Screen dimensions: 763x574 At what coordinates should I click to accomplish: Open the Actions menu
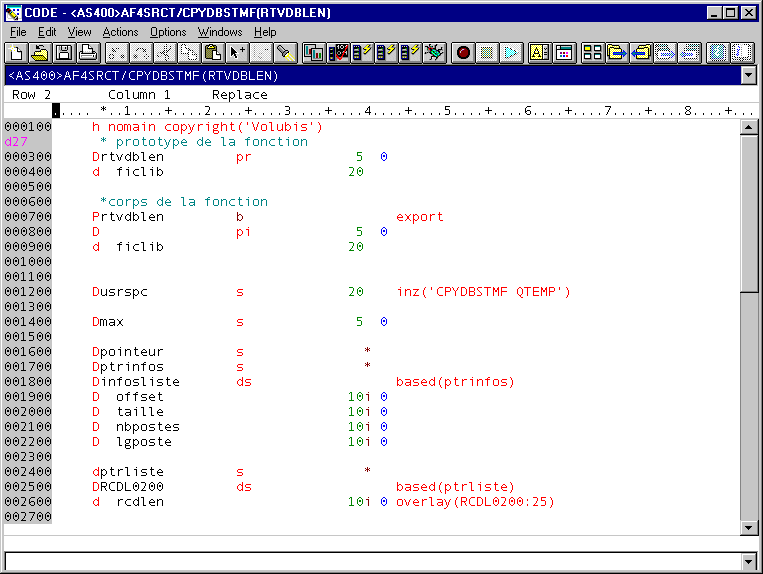click(120, 32)
